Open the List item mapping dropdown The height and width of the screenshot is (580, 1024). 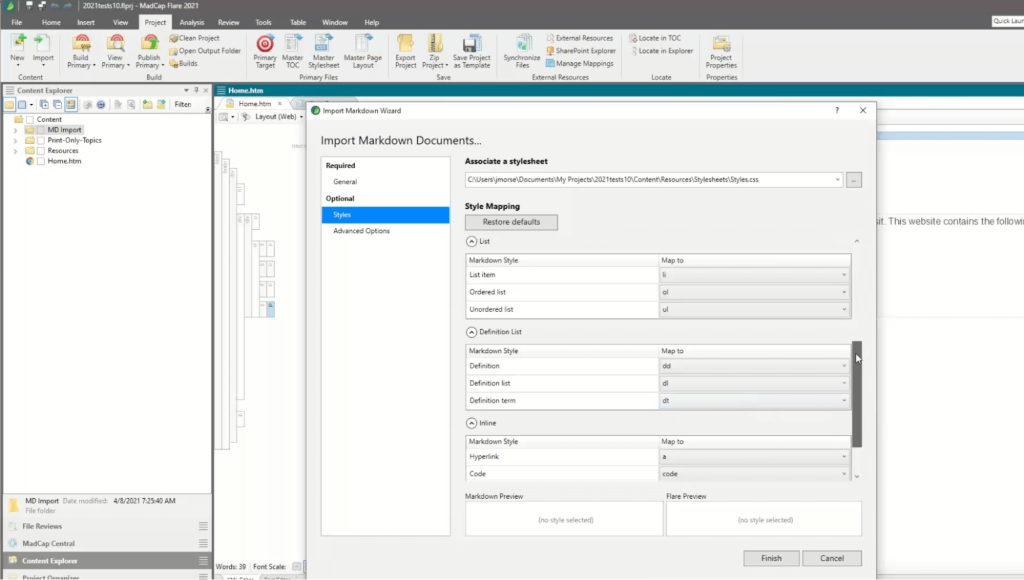point(843,275)
